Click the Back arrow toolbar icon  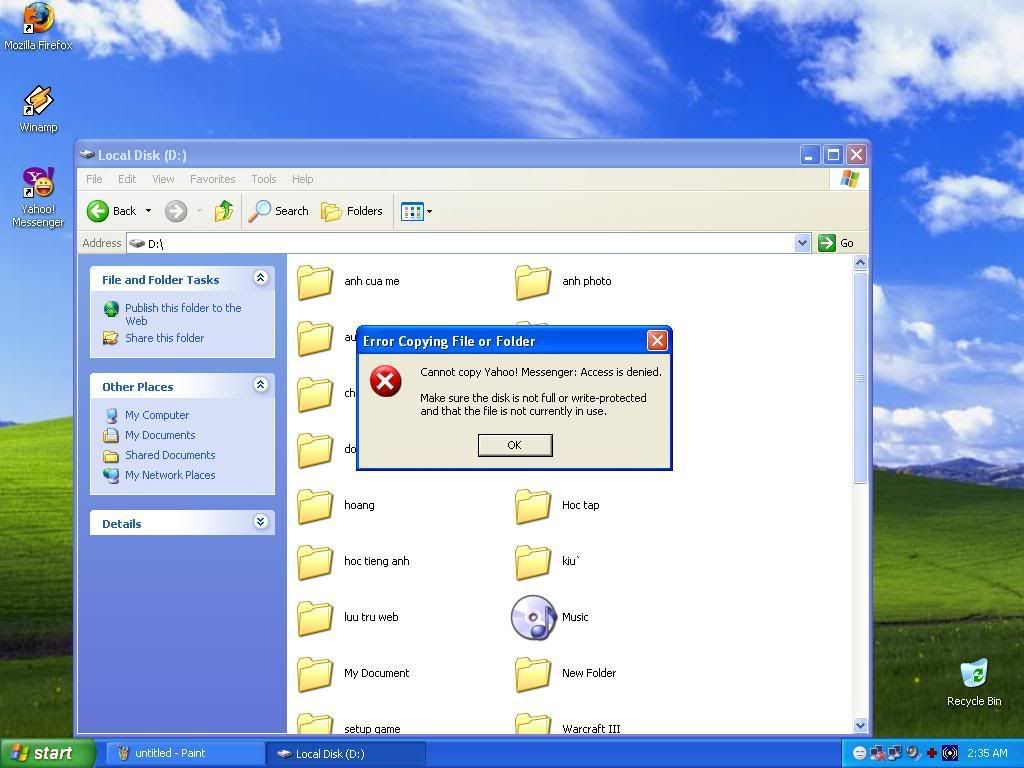point(98,211)
